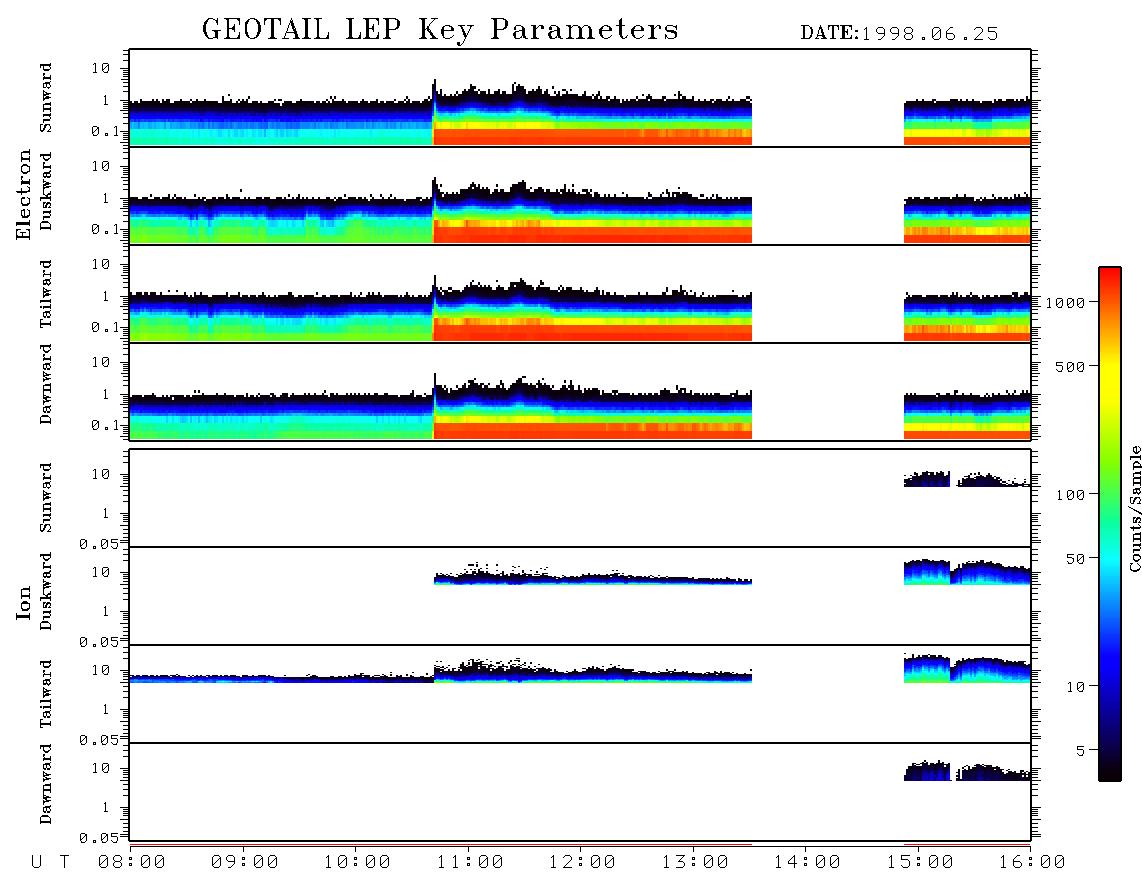Select the DATE:1998.06.25 label
The width and height of the screenshot is (1142, 880).
pyautogui.click(x=899, y=34)
